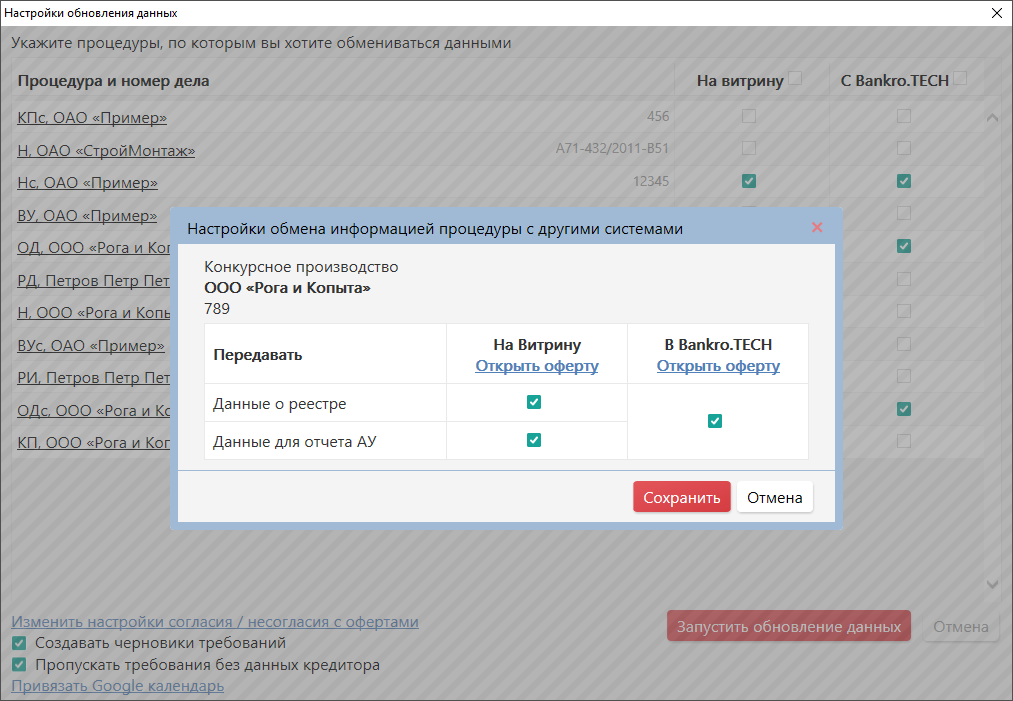
Task: Open Н, ОАО «СтройМонтаж» procedure link
Action: pyautogui.click(x=106, y=151)
